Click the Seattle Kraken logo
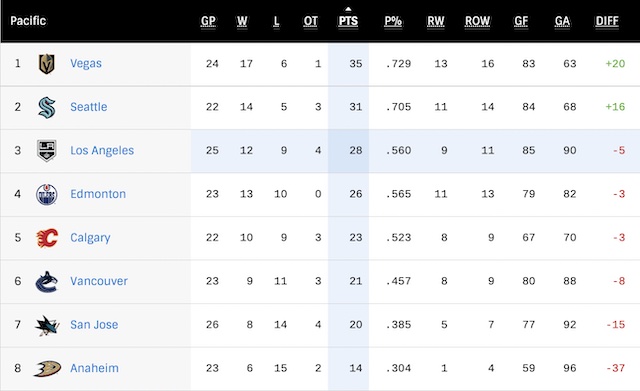Screen dimensions: 640x391 click(47, 107)
